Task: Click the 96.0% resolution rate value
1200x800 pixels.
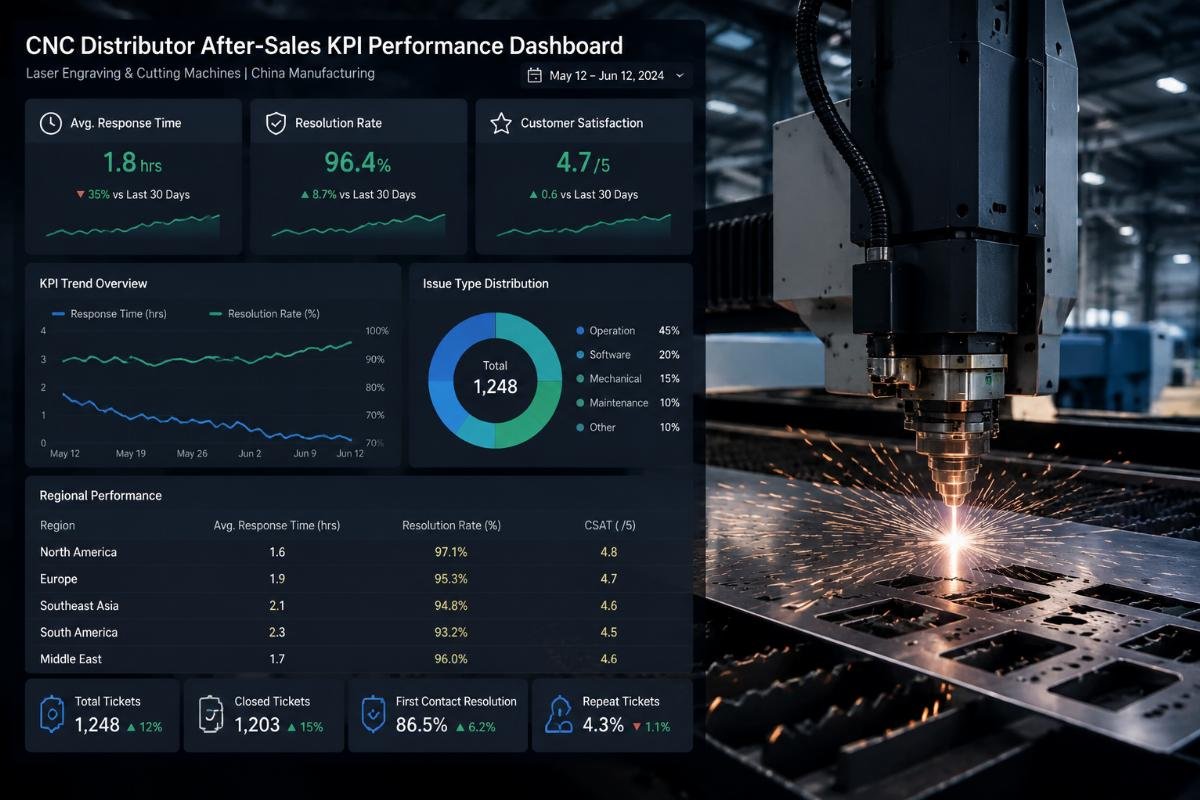Action: point(451,659)
